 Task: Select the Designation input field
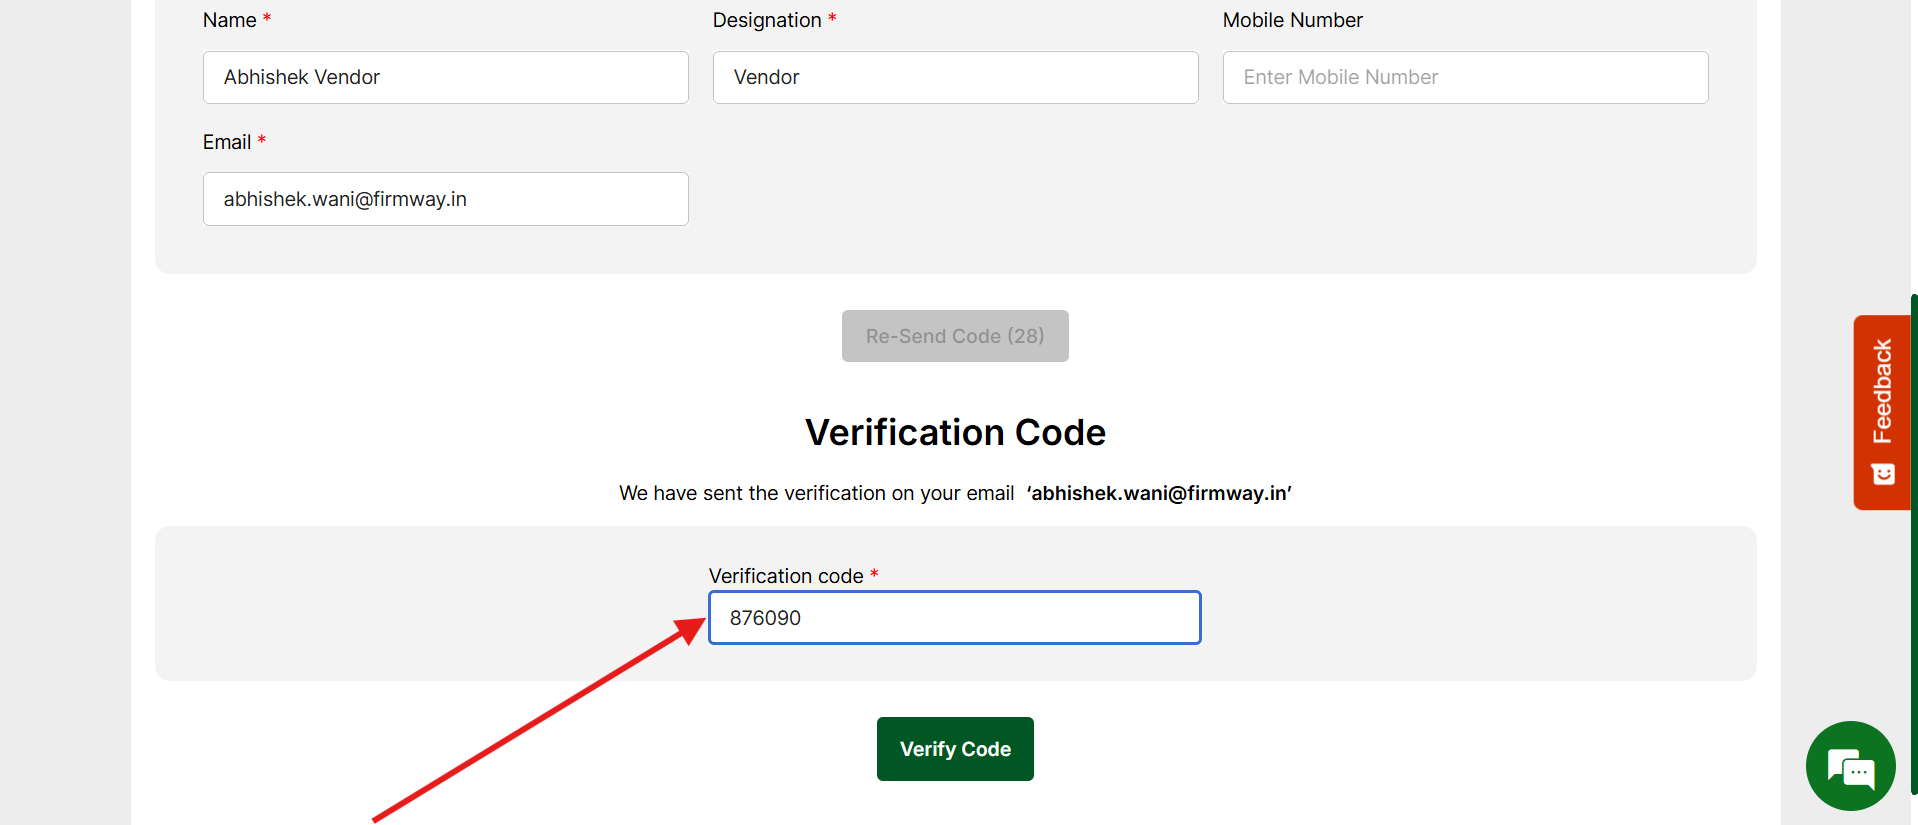point(955,78)
